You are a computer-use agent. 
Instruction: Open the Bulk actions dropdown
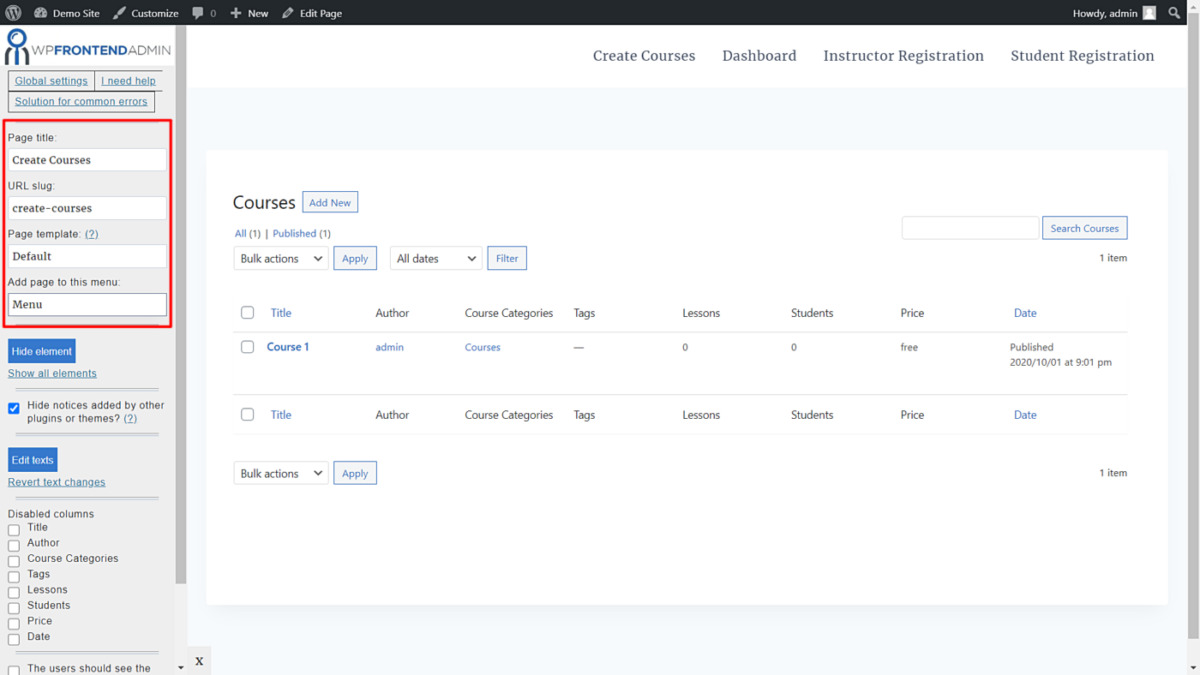280,258
